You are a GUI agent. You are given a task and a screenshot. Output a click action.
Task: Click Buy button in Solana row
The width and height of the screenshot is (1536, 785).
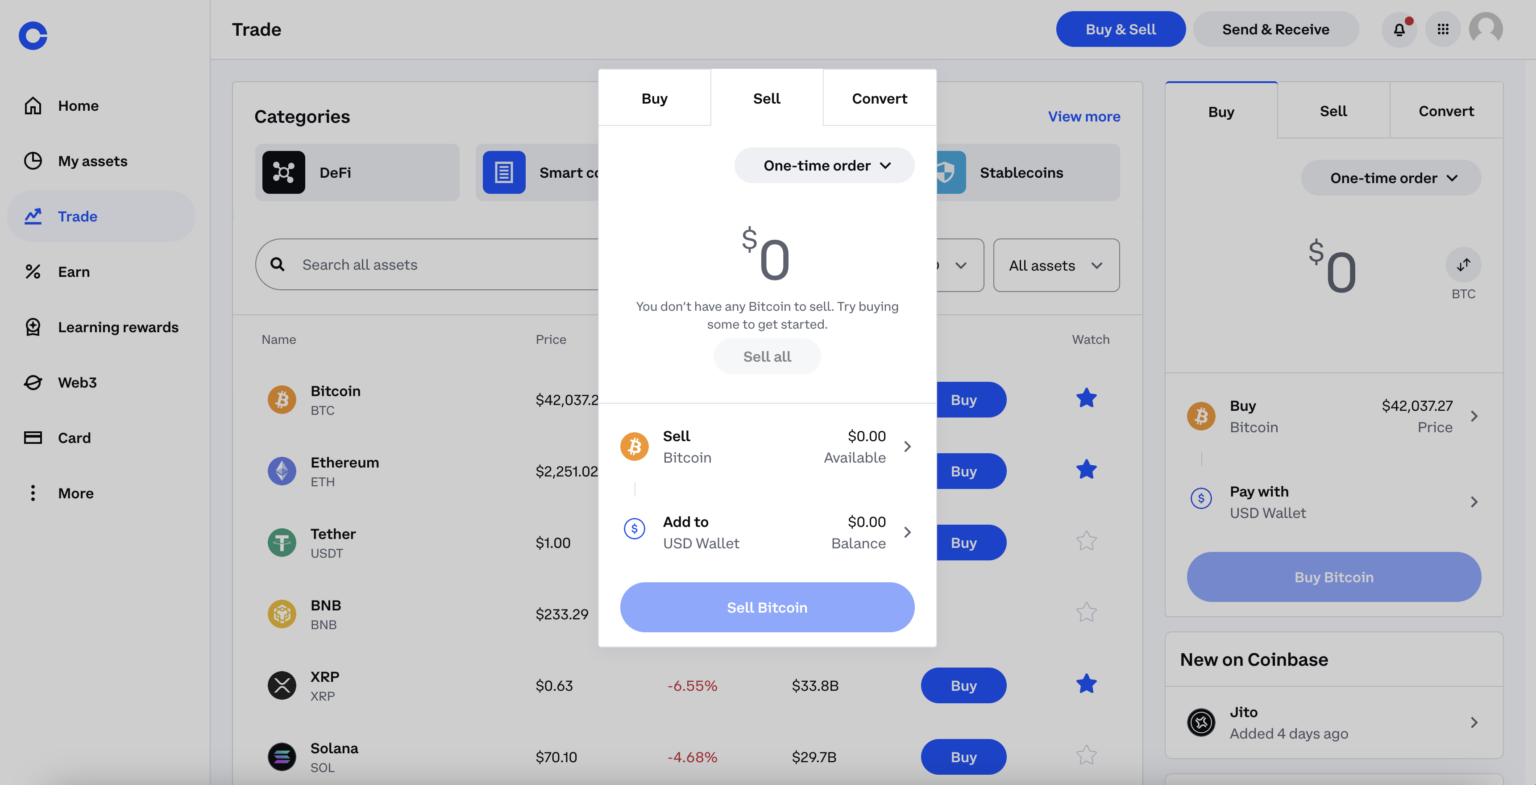click(963, 757)
